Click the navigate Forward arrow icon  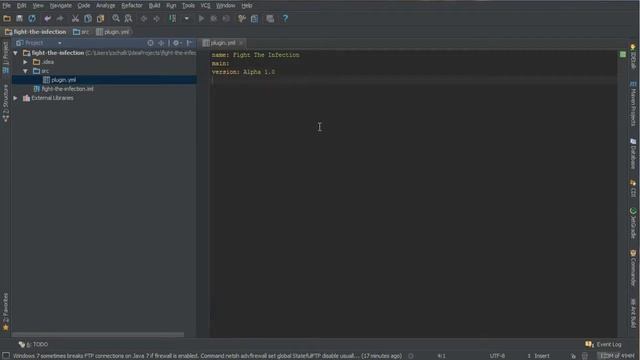156,18
